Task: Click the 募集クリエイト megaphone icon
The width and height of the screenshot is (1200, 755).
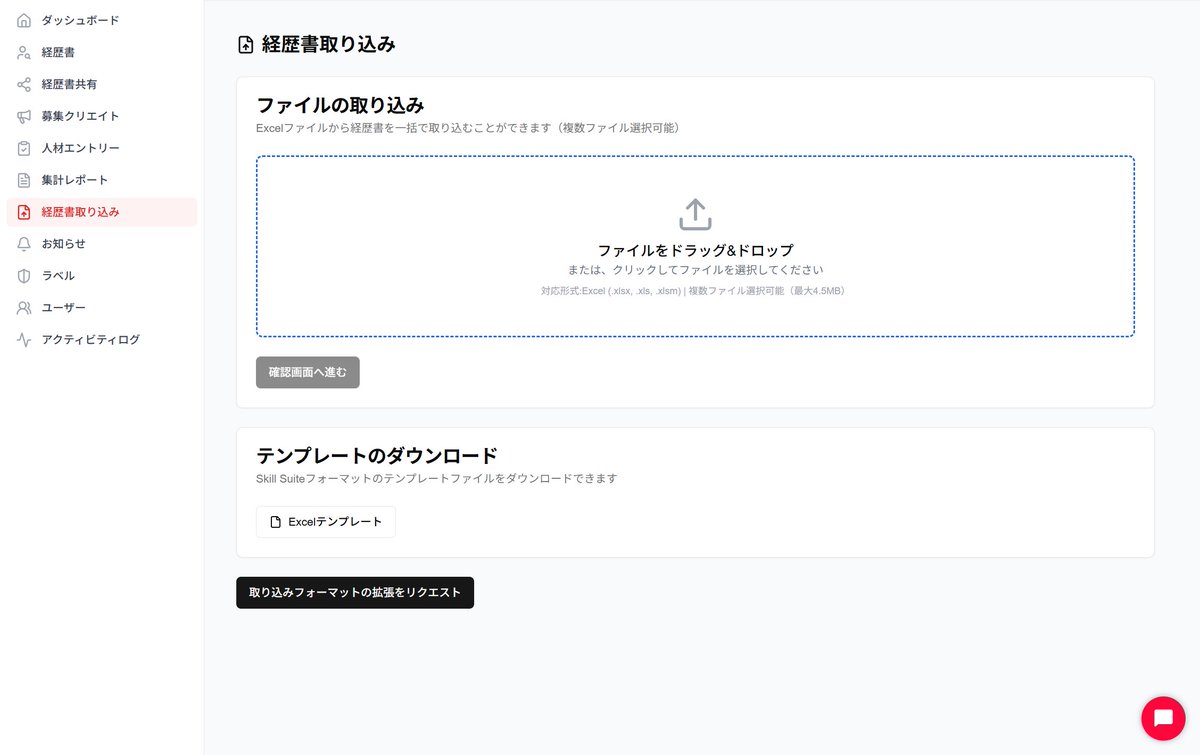Action: pyautogui.click(x=24, y=116)
